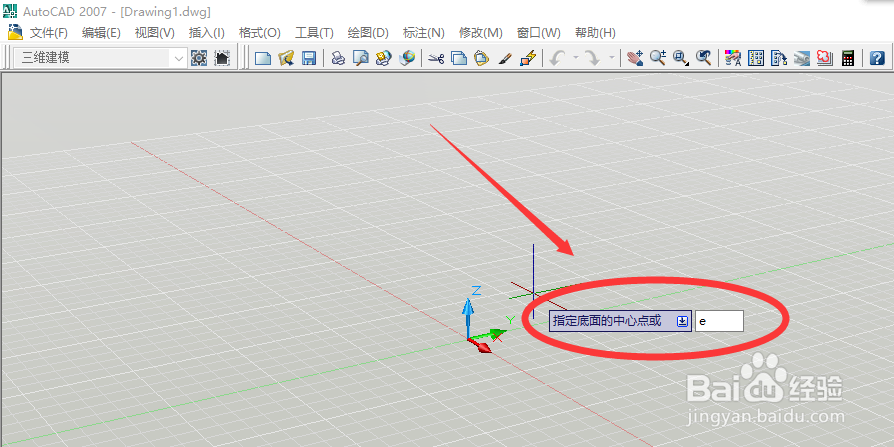Click the UCS axis icon origin
Viewport: 894px width, 447px height.
469,340
